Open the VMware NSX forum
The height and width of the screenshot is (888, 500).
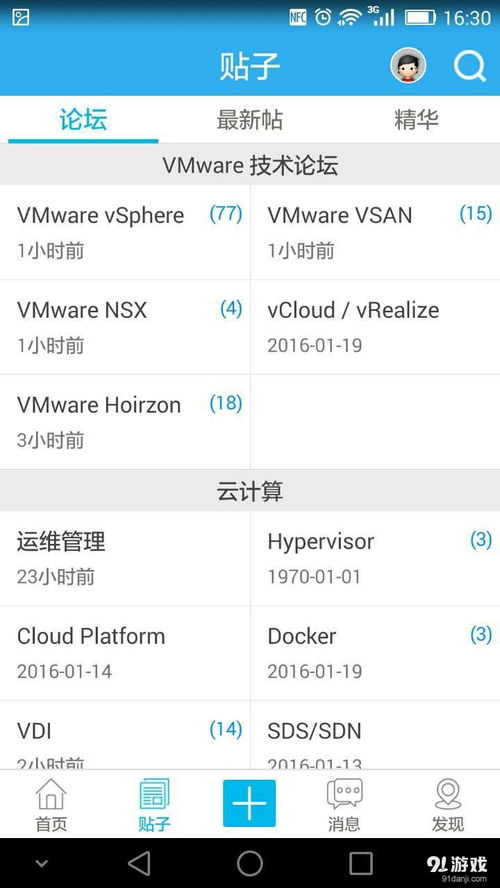click(x=125, y=327)
